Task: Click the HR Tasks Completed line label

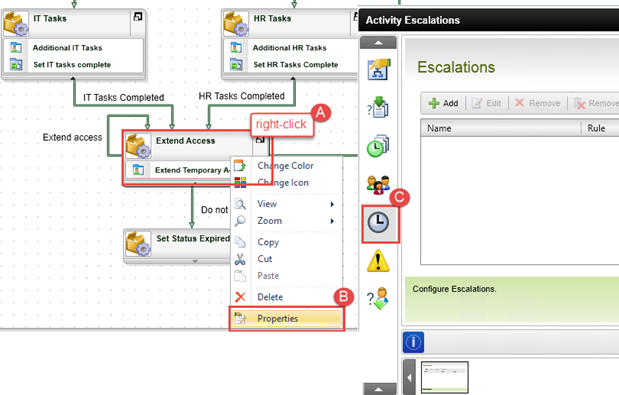Action: tap(242, 96)
